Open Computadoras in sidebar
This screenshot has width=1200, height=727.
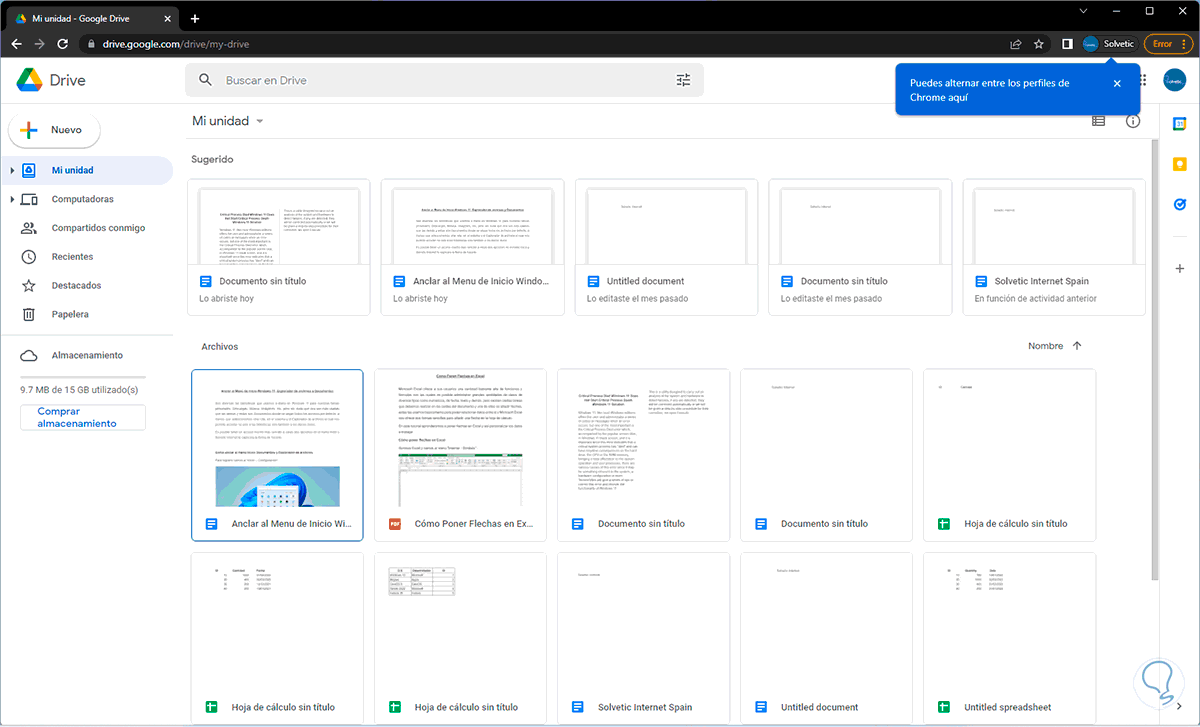[88, 199]
